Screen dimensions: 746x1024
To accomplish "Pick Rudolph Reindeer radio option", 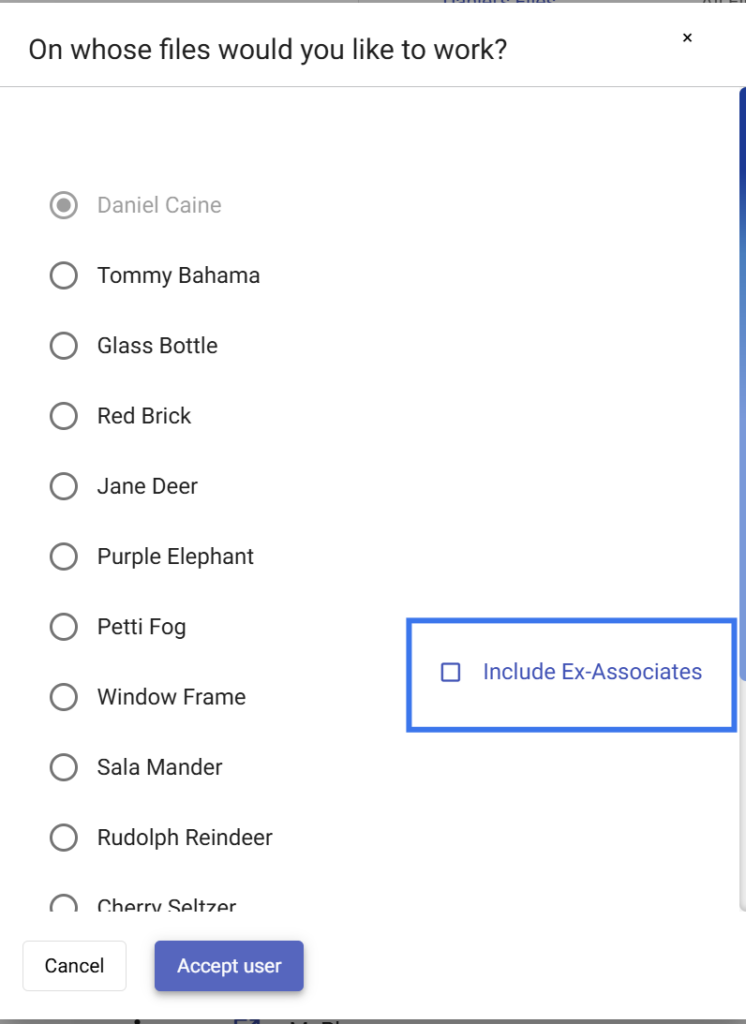I will tap(64, 838).
